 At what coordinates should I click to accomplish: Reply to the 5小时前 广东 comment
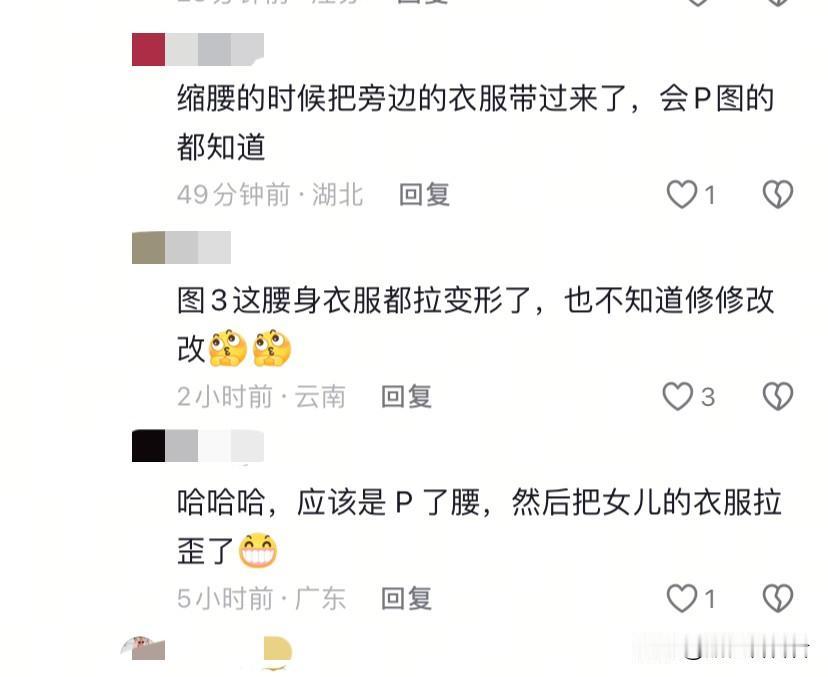pos(406,598)
